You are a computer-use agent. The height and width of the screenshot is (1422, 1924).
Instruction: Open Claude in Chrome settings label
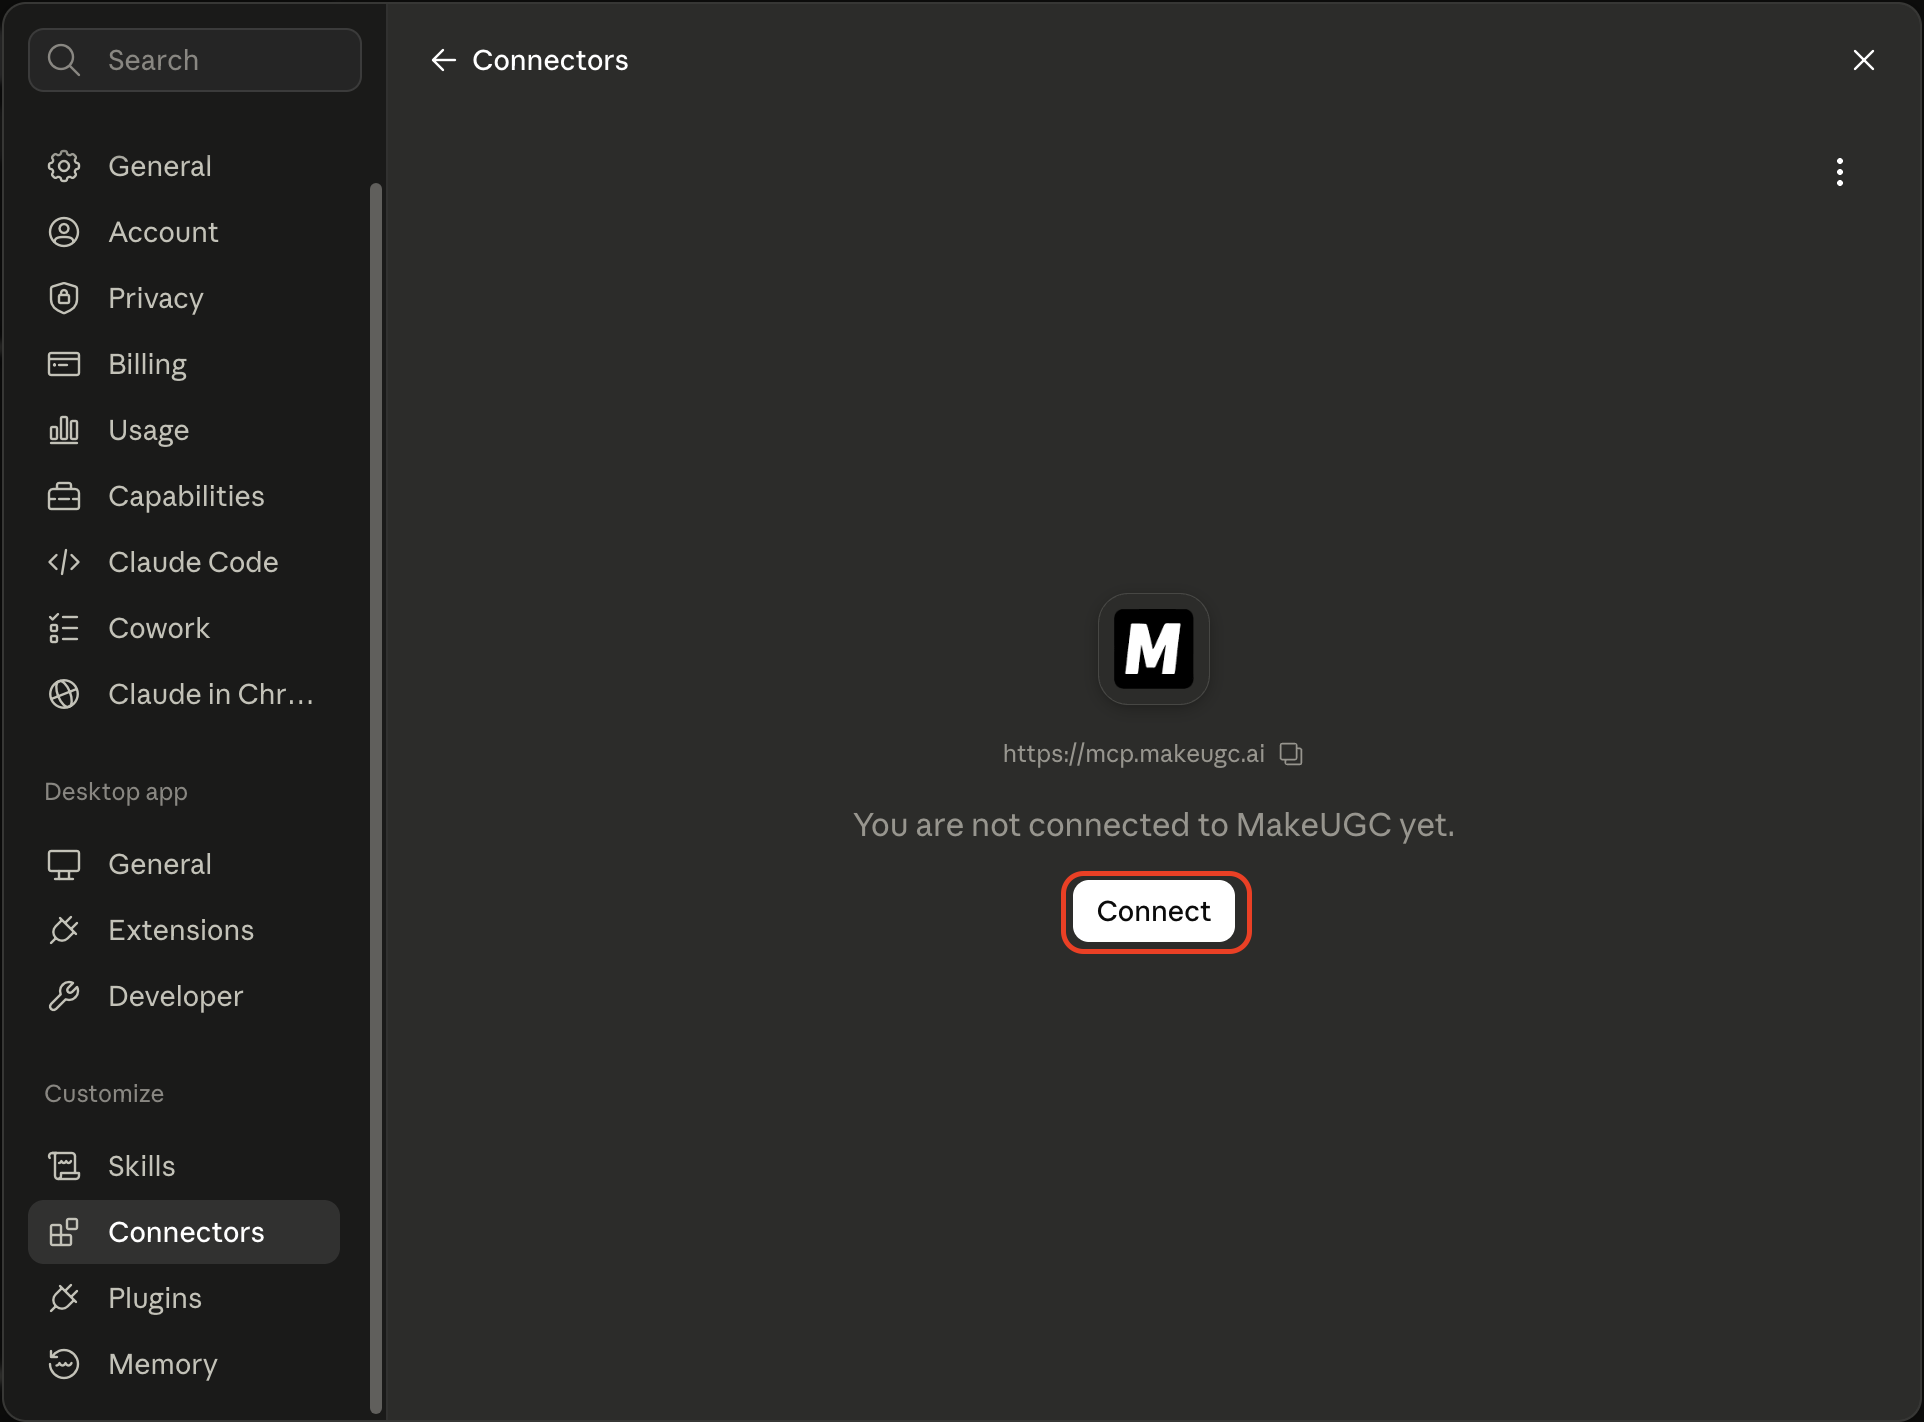pyautogui.click(x=211, y=694)
